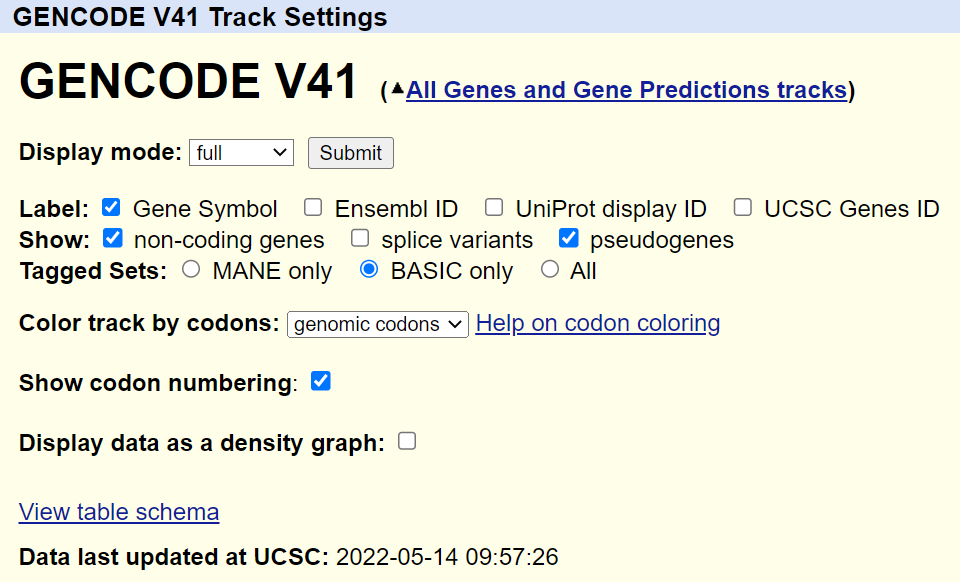Click the GENCODE V41 Track Settings title bar
Viewport: 960px width, 582px height.
pos(200,17)
